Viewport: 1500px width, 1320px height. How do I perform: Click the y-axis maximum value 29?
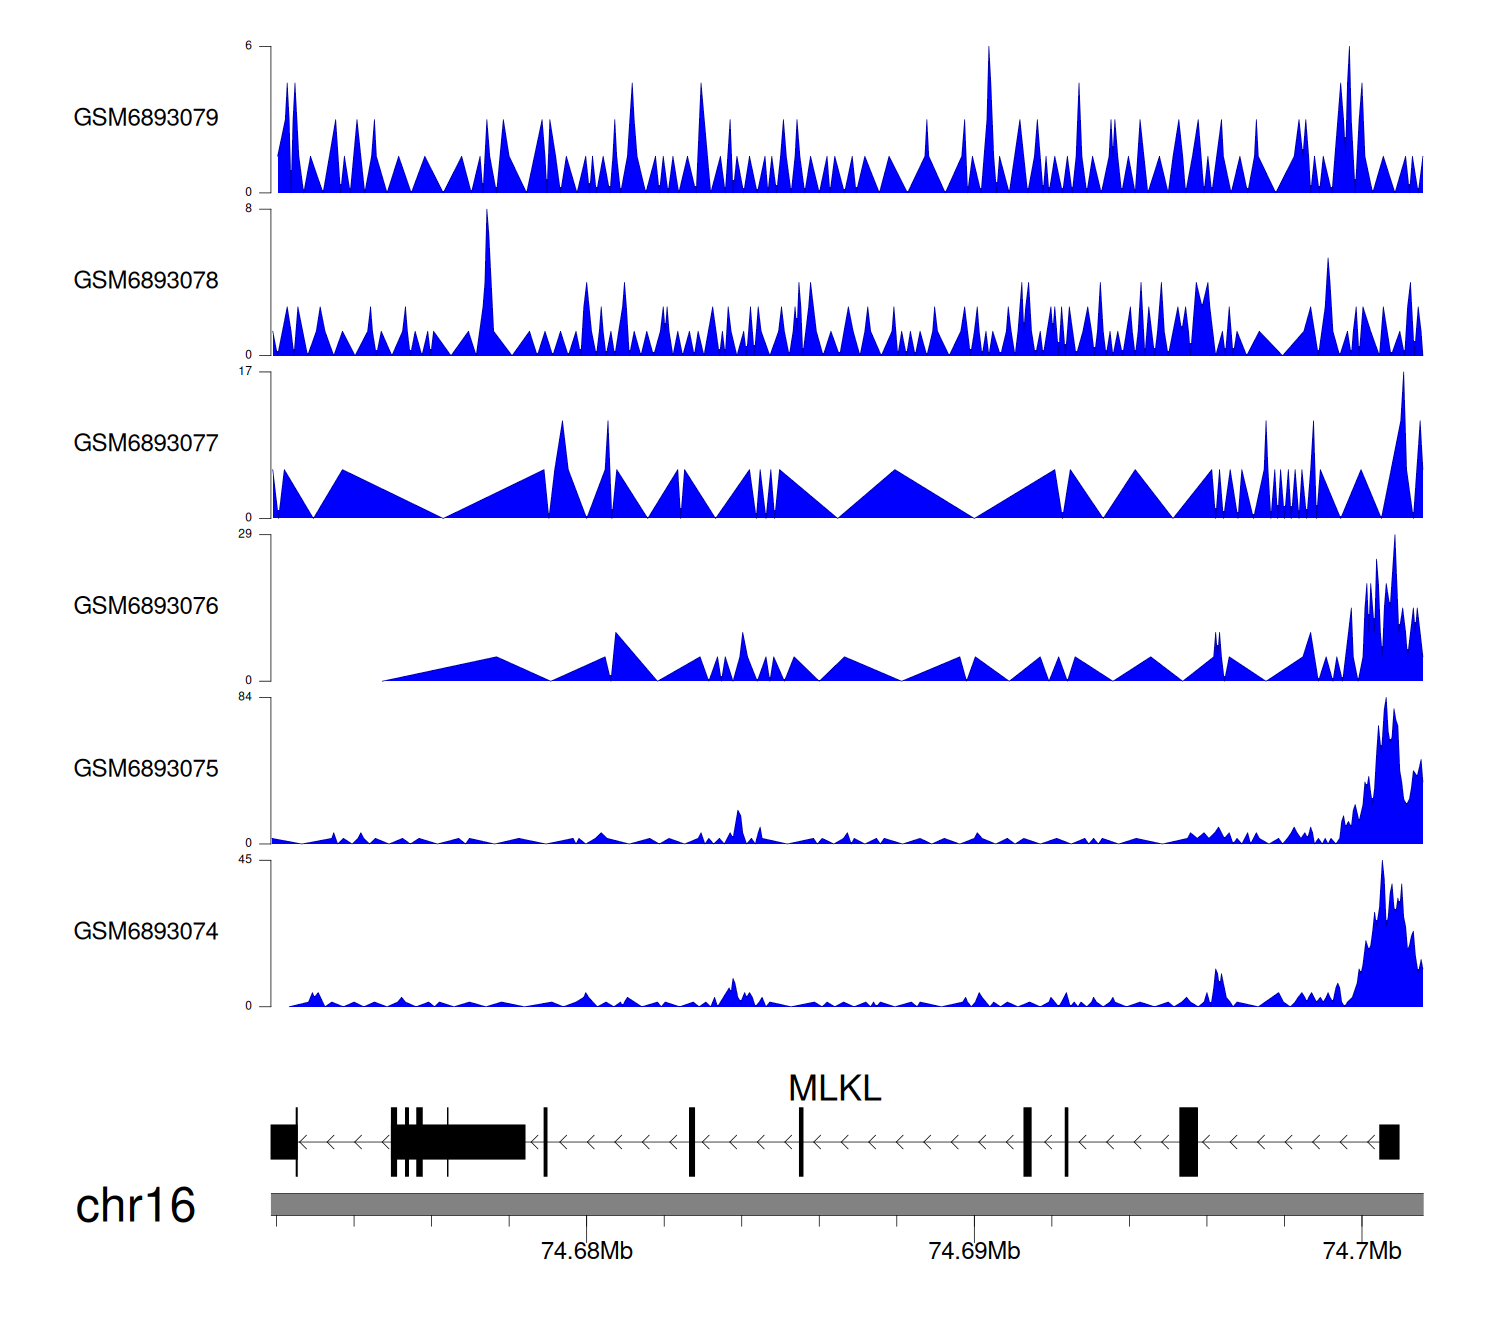click(245, 534)
